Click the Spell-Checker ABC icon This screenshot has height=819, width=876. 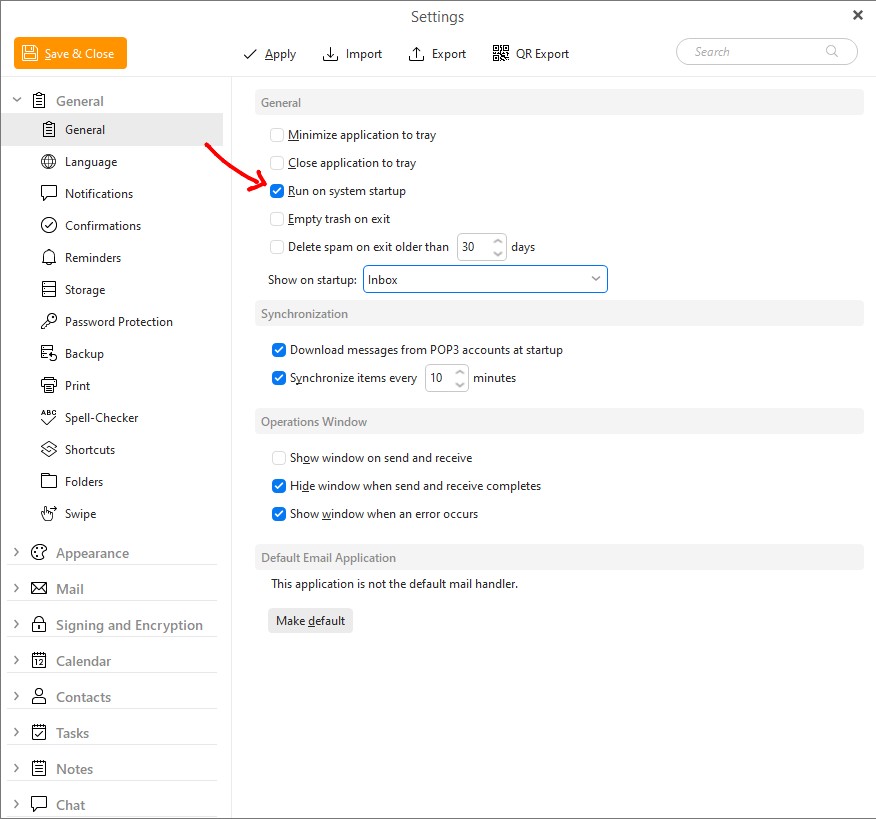(48, 418)
